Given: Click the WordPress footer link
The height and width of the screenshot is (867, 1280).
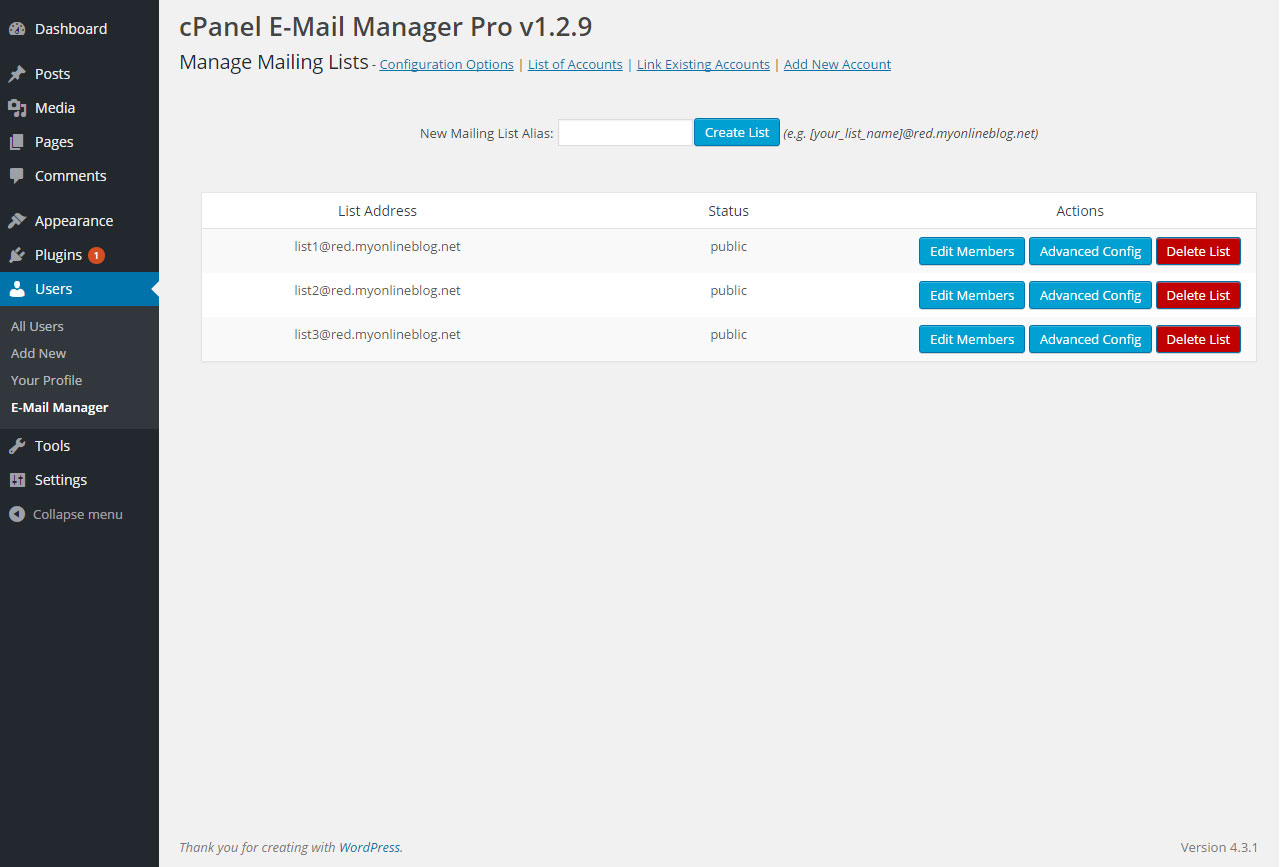Looking at the screenshot, I should pos(369,847).
